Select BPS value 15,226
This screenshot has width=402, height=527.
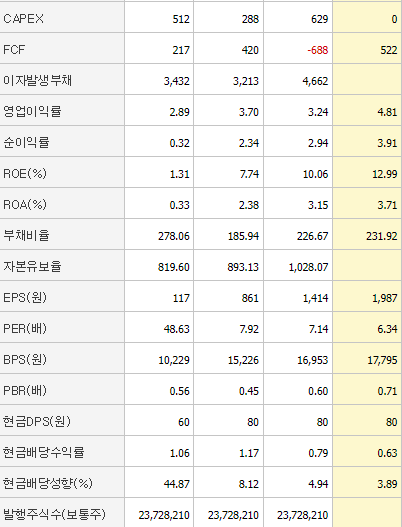click(243, 360)
